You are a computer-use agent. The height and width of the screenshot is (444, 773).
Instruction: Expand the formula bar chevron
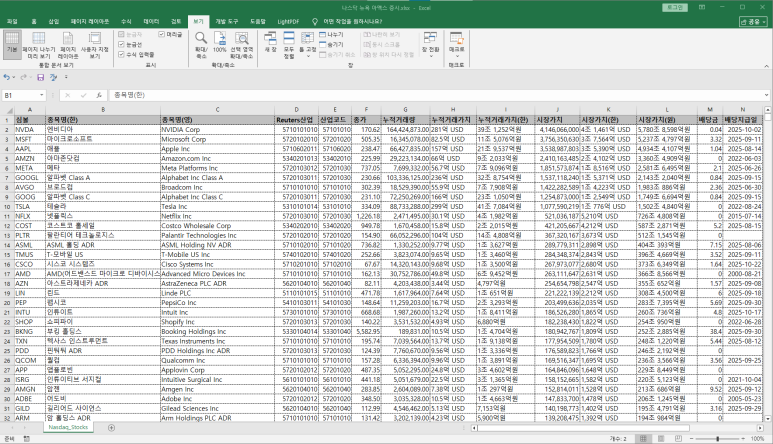(x=767, y=95)
